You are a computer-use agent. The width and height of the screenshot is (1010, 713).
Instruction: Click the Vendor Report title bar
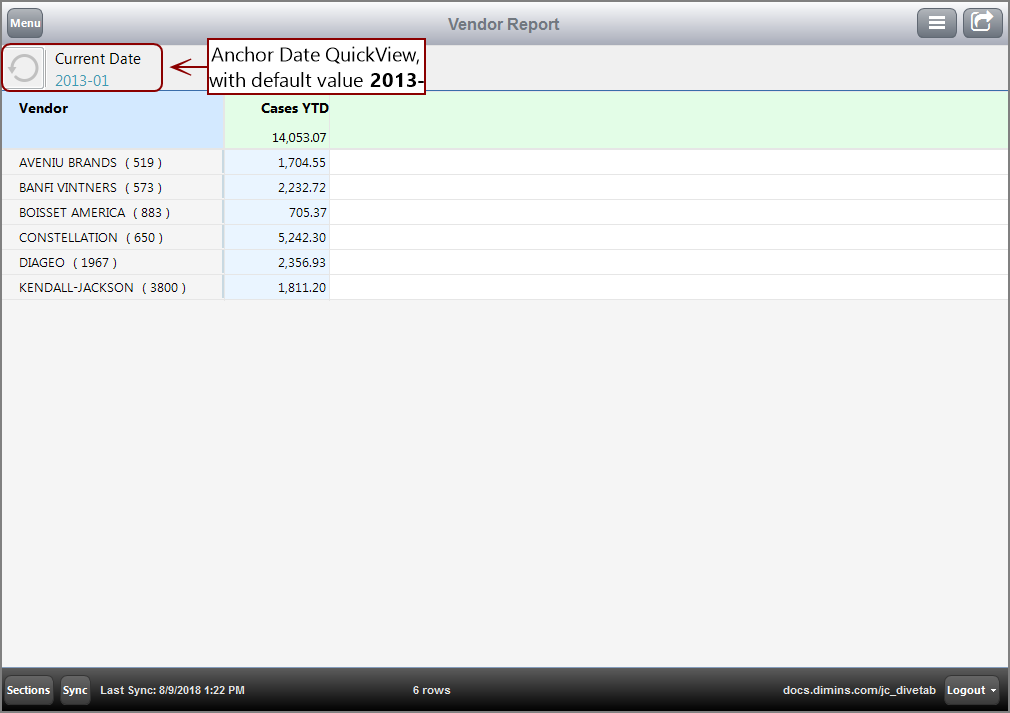(504, 22)
